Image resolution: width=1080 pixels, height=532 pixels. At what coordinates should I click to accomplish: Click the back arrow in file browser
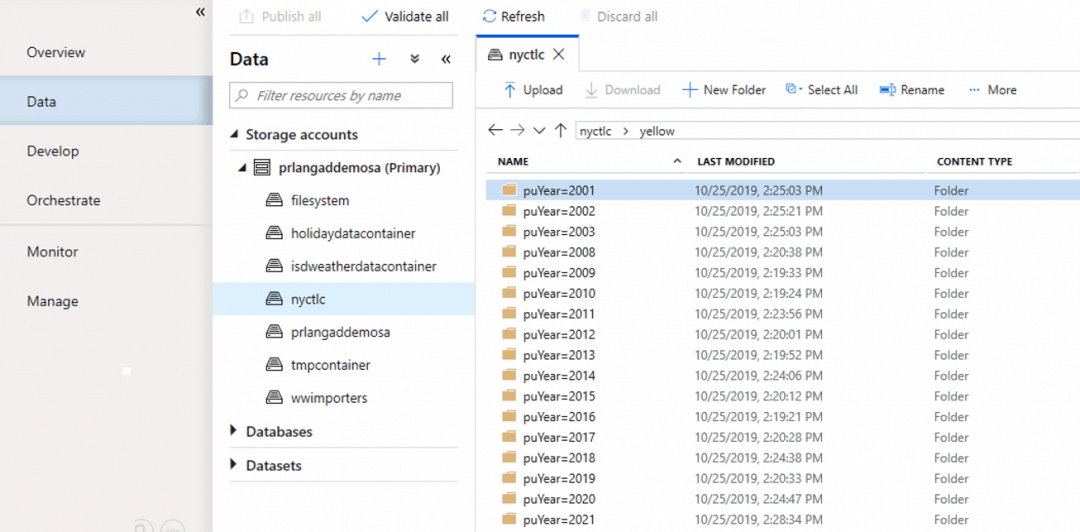click(x=495, y=131)
